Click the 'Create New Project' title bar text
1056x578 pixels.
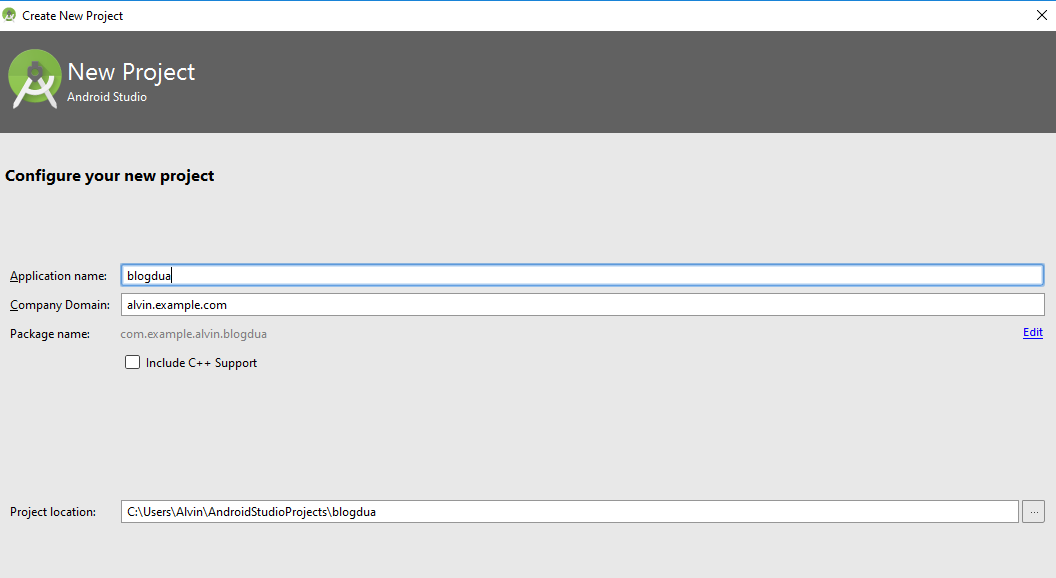click(75, 15)
